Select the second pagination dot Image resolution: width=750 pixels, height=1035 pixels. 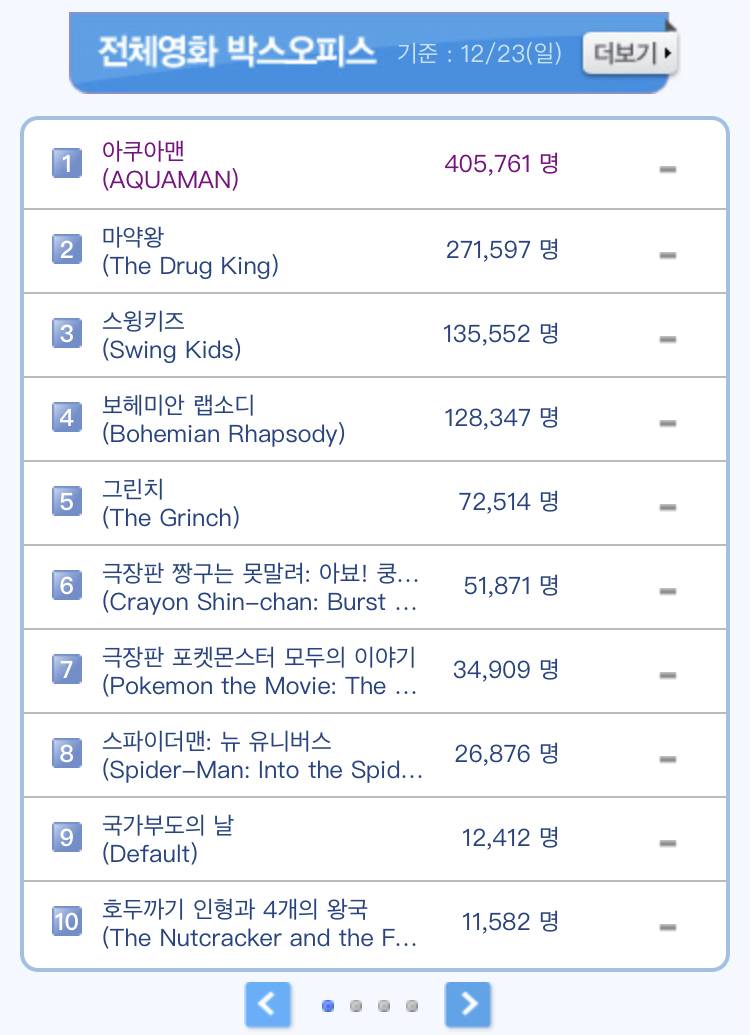356,1006
